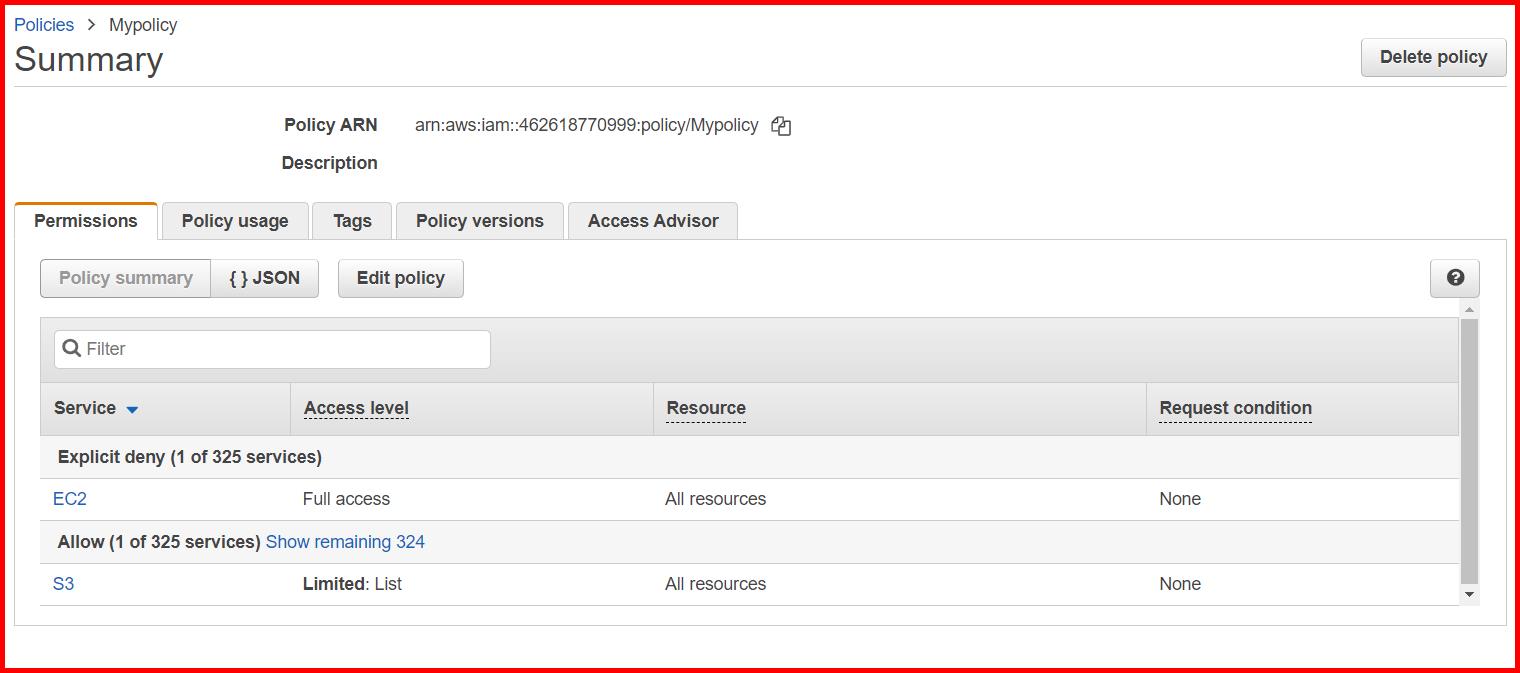
Task: Click the scrollbar down arrow
Action: click(x=1468, y=594)
